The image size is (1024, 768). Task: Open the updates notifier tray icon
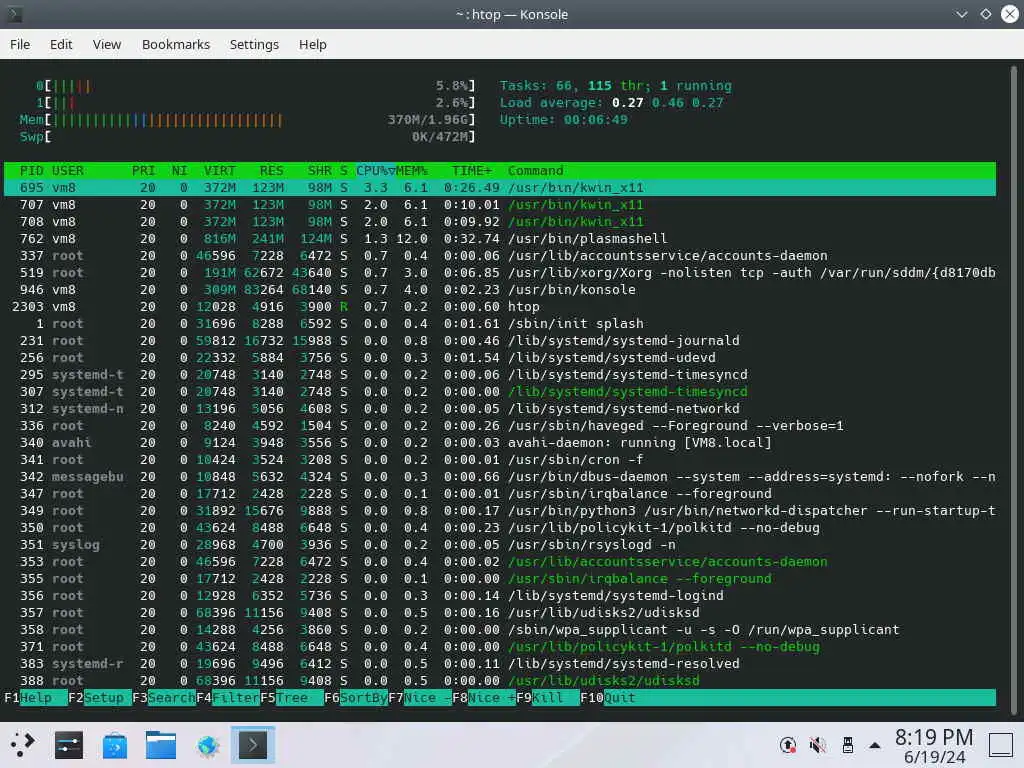tap(788, 745)
